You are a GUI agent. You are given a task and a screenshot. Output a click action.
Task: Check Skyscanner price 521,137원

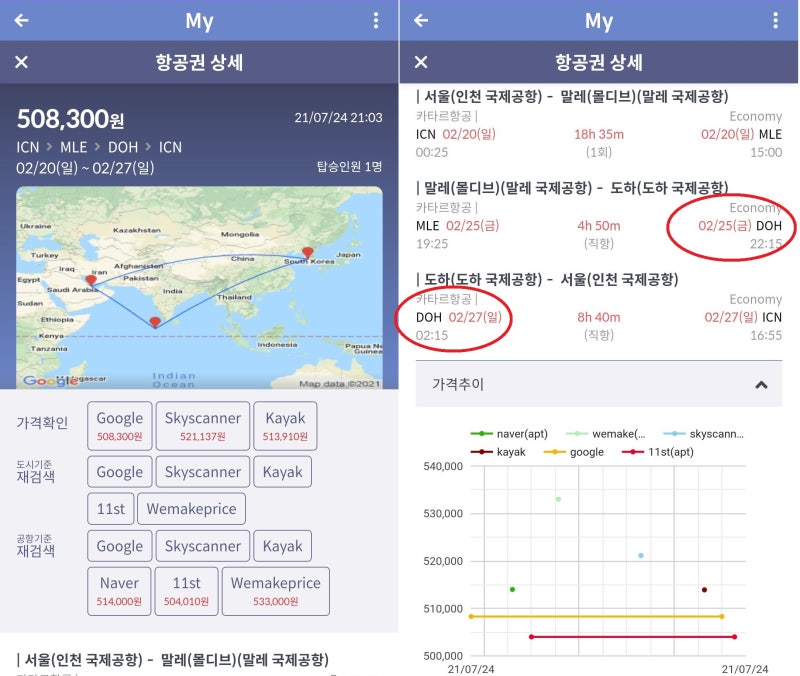tap(203, 426)
